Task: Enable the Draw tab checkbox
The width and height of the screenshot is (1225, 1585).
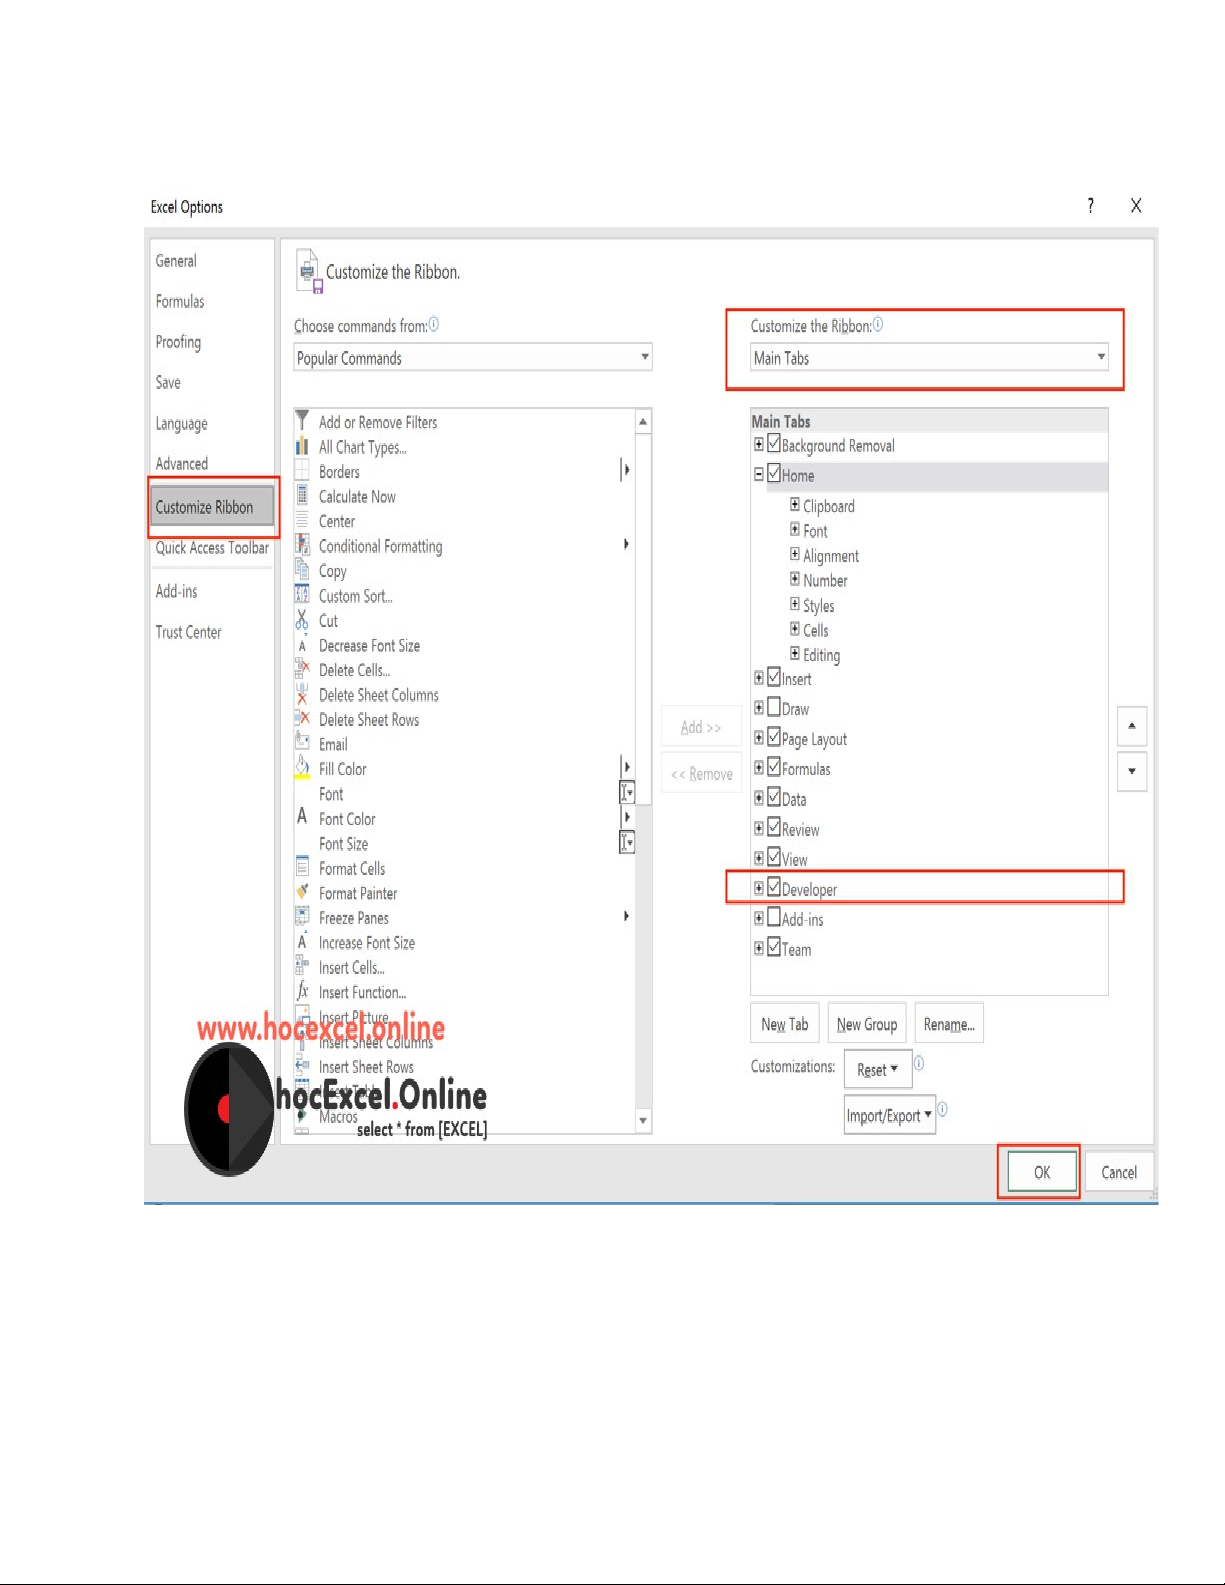Action: coord(774,708)
